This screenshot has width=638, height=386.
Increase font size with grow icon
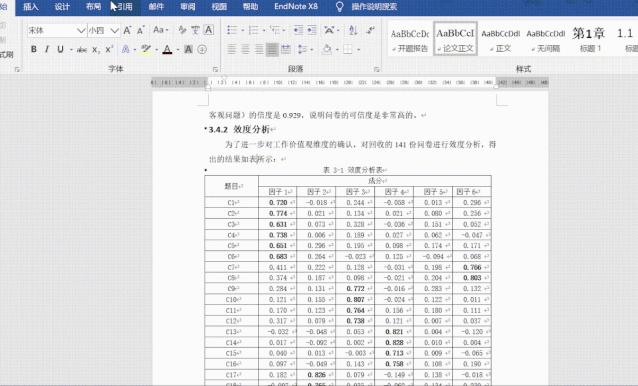pos(127,30)
